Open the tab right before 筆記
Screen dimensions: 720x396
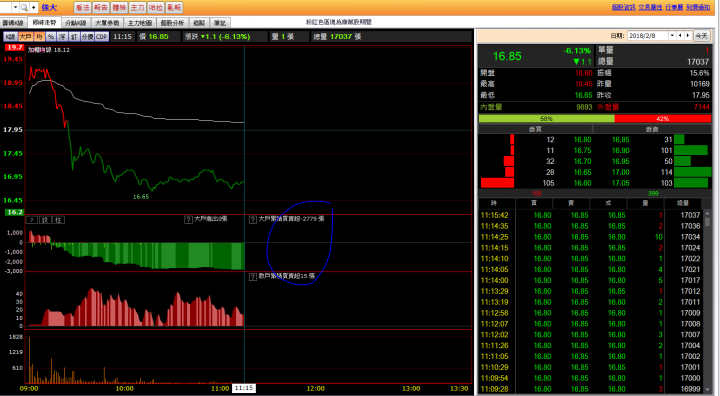pos(199,23)
